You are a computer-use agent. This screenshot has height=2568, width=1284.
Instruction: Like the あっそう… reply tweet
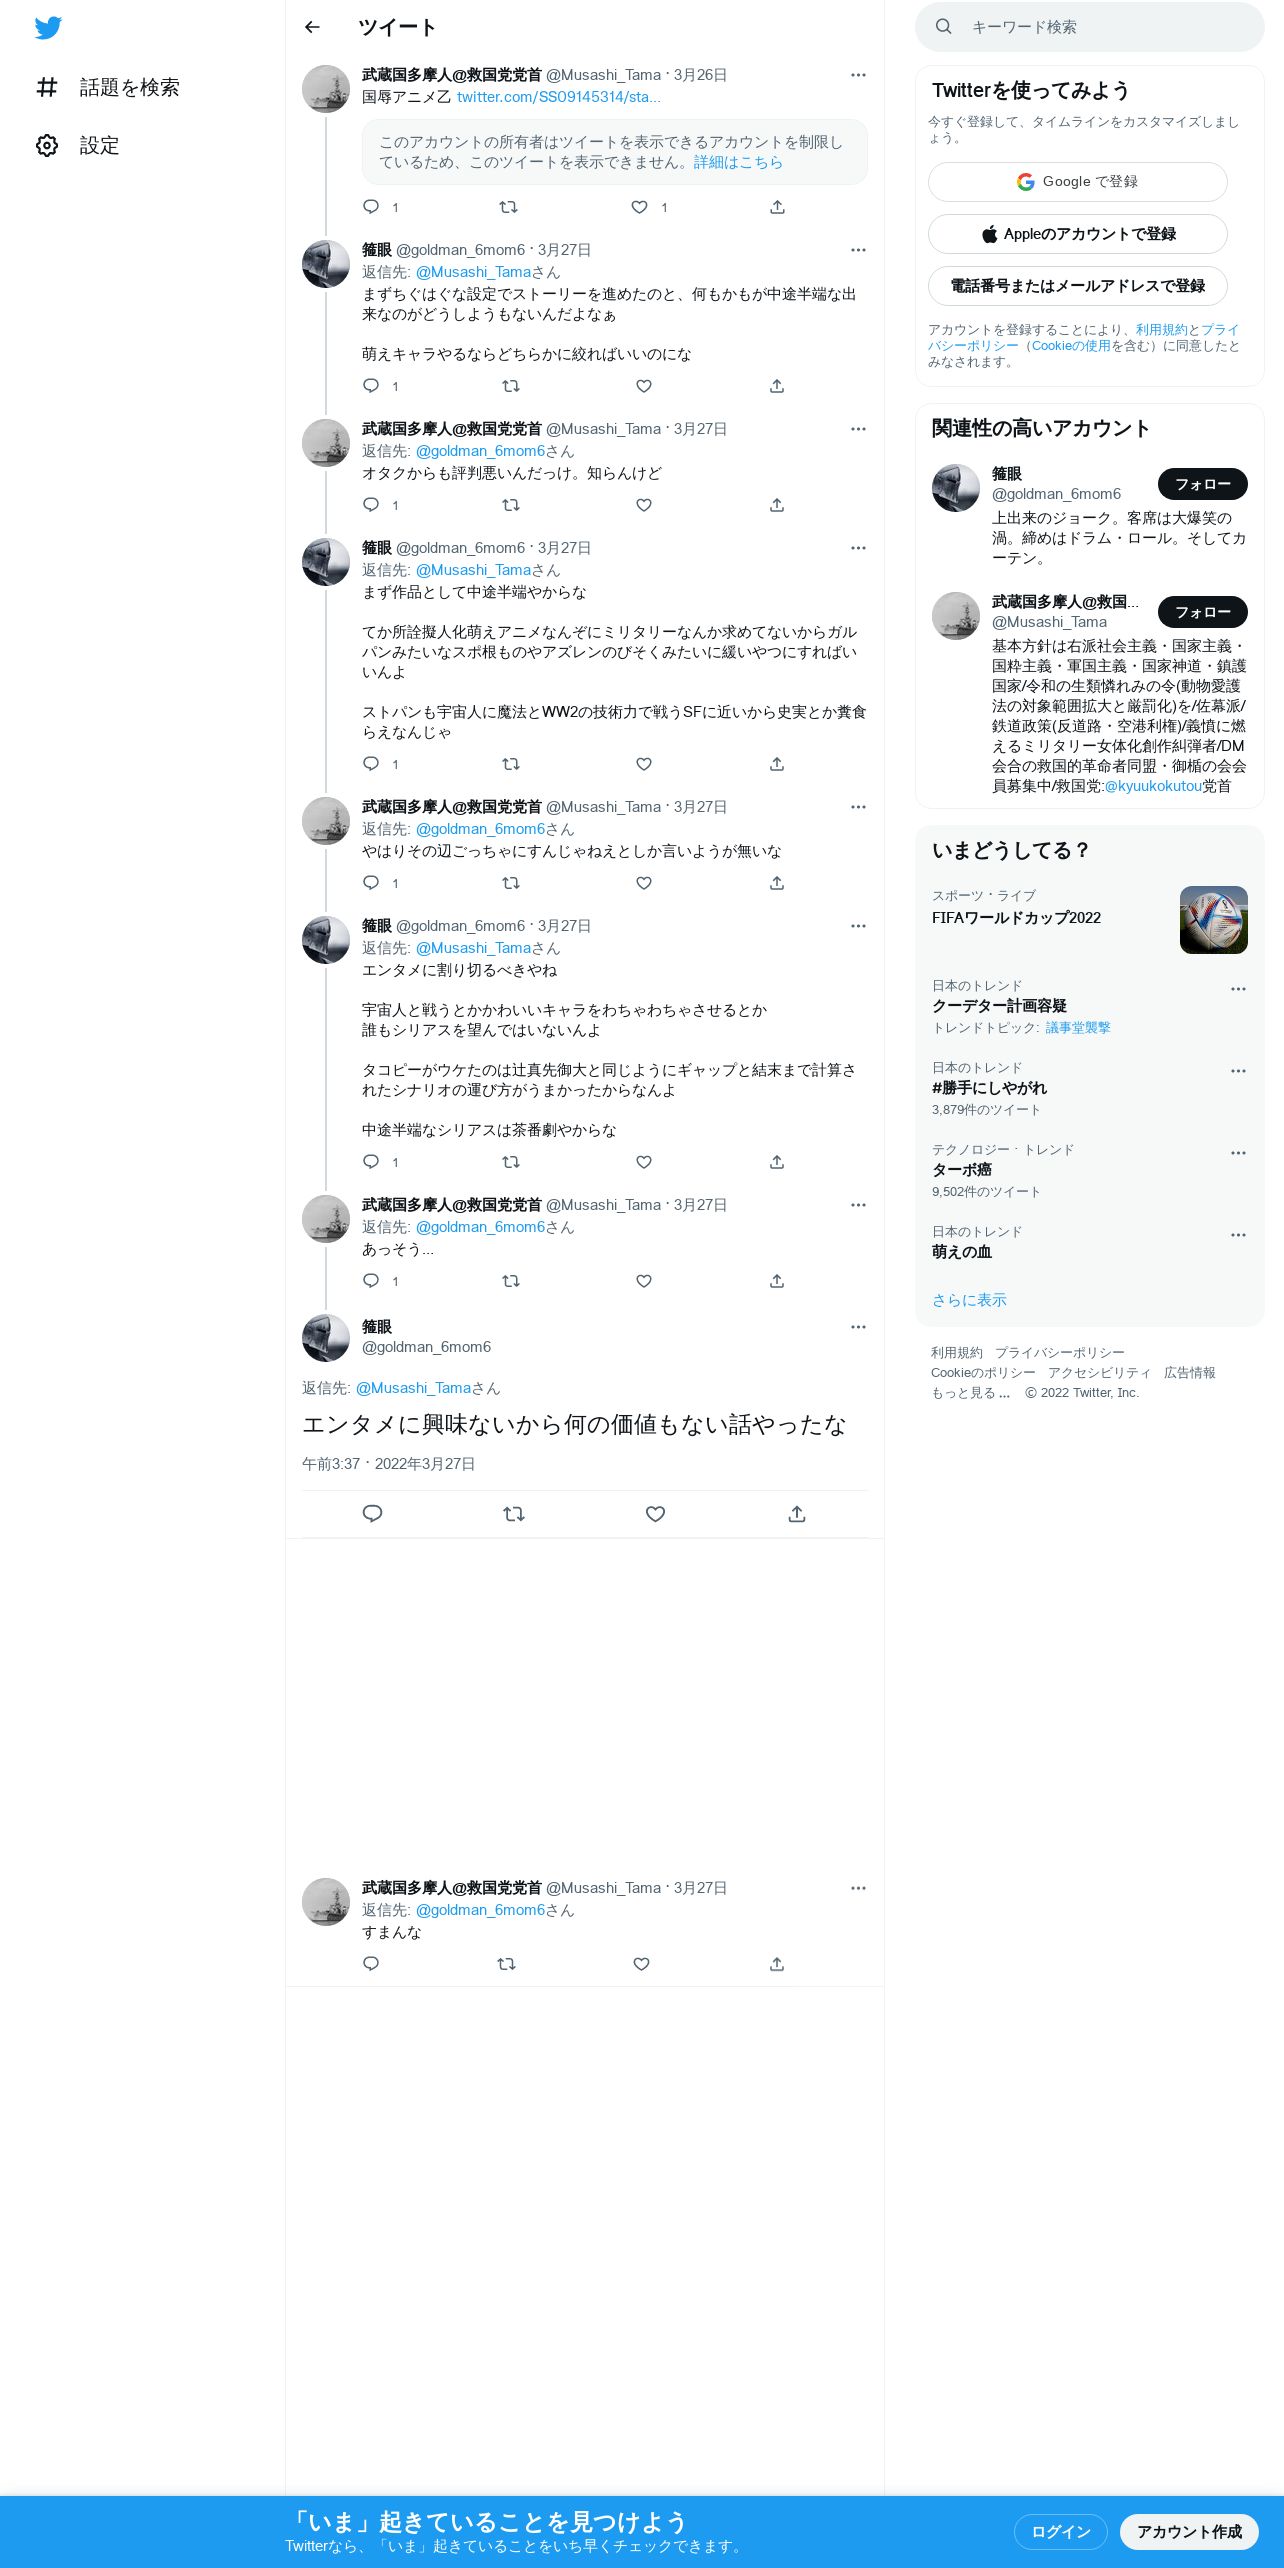pos(644,1281)
